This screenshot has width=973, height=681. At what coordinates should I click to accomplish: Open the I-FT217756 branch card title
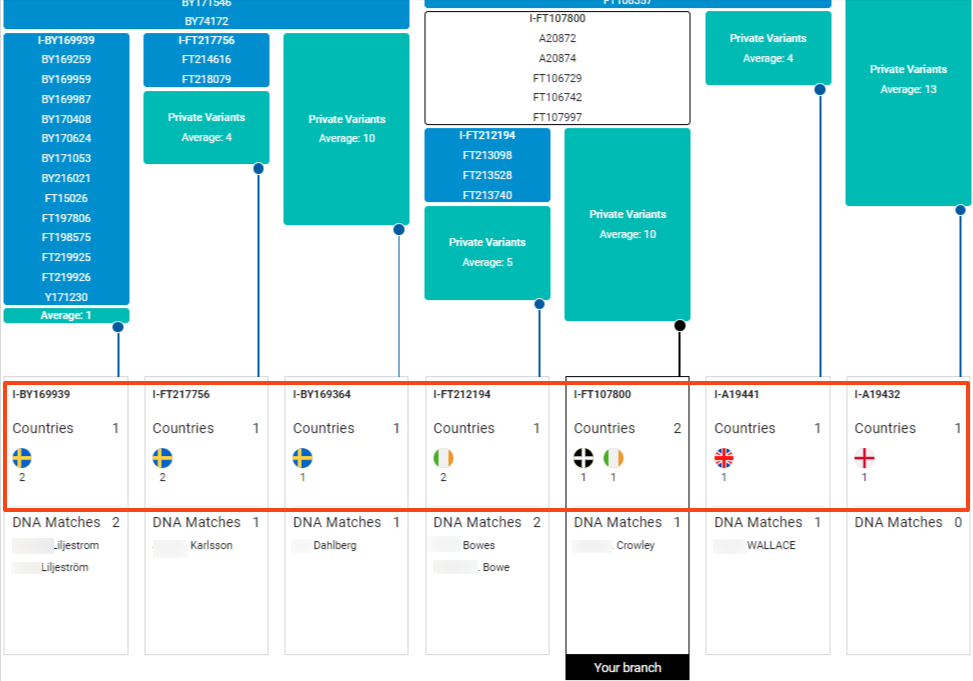(x=181, y=394)
